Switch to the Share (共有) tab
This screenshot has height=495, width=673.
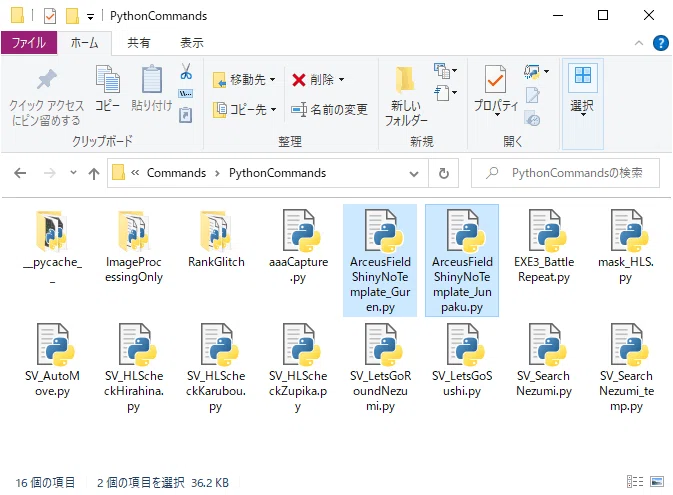(x=139, y=43)
